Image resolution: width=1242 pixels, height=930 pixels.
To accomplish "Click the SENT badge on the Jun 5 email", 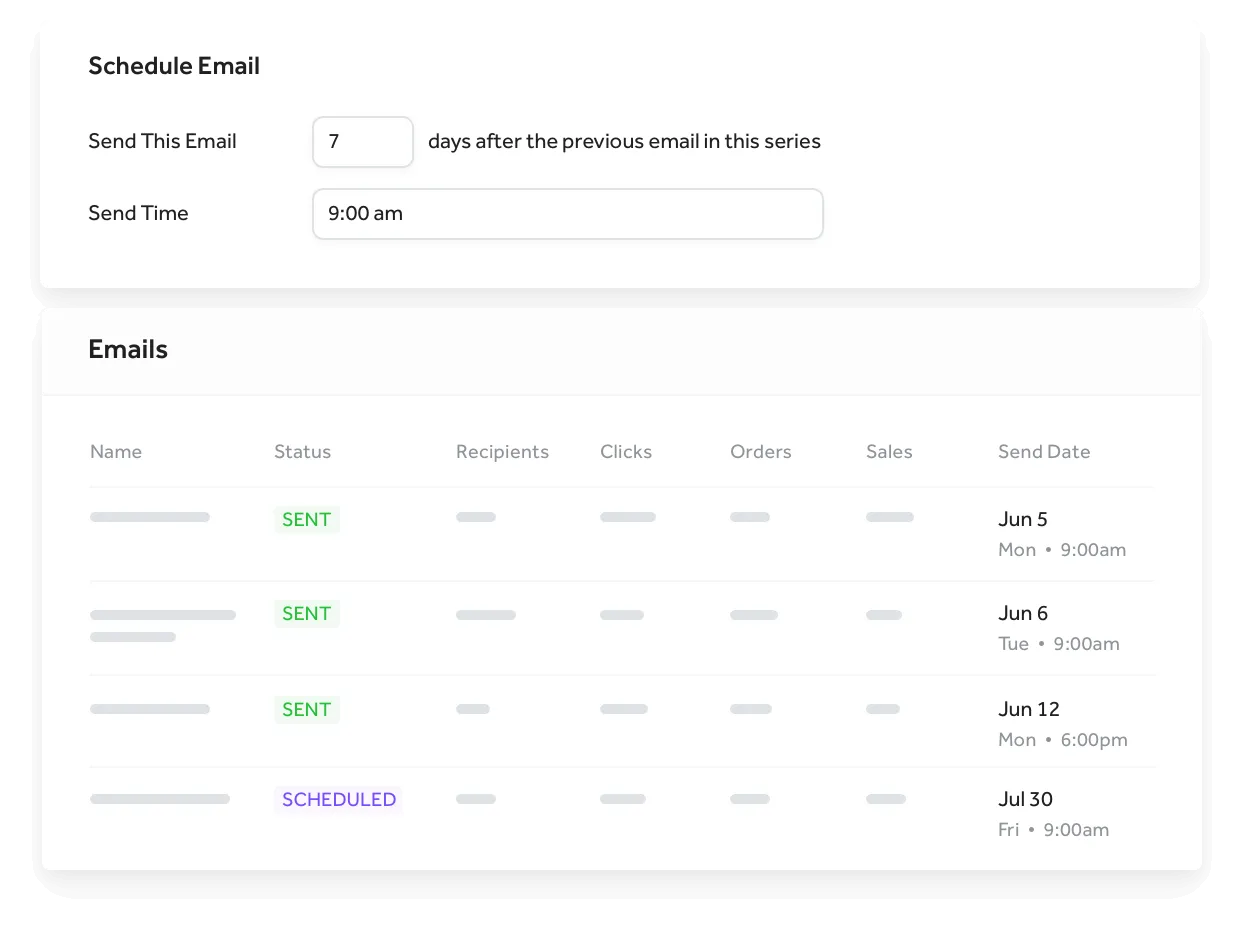I will [x=307, y=518].
